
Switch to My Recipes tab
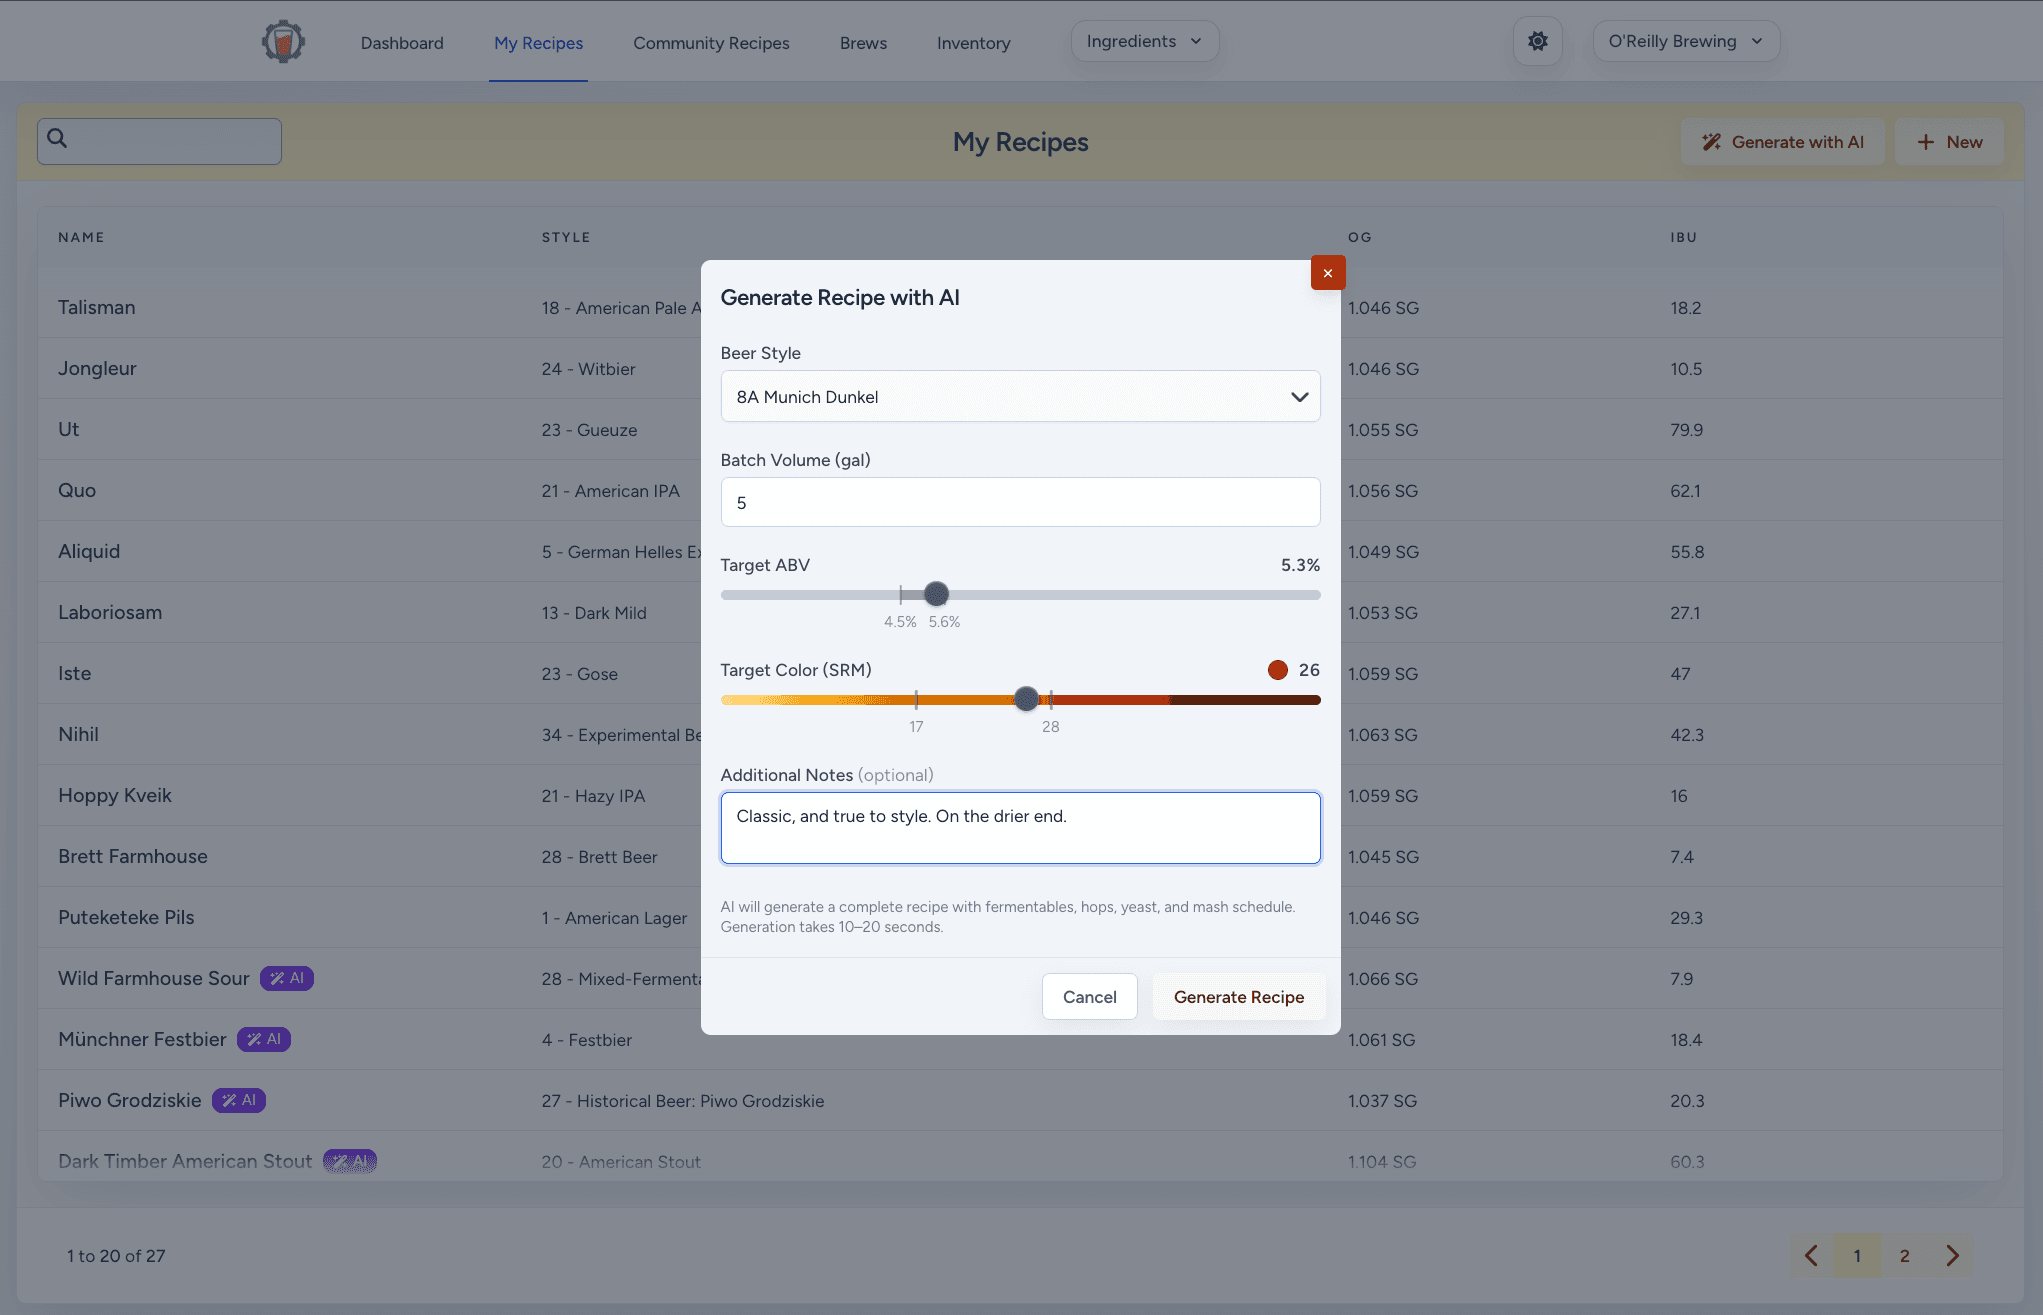tap(538, 43)
